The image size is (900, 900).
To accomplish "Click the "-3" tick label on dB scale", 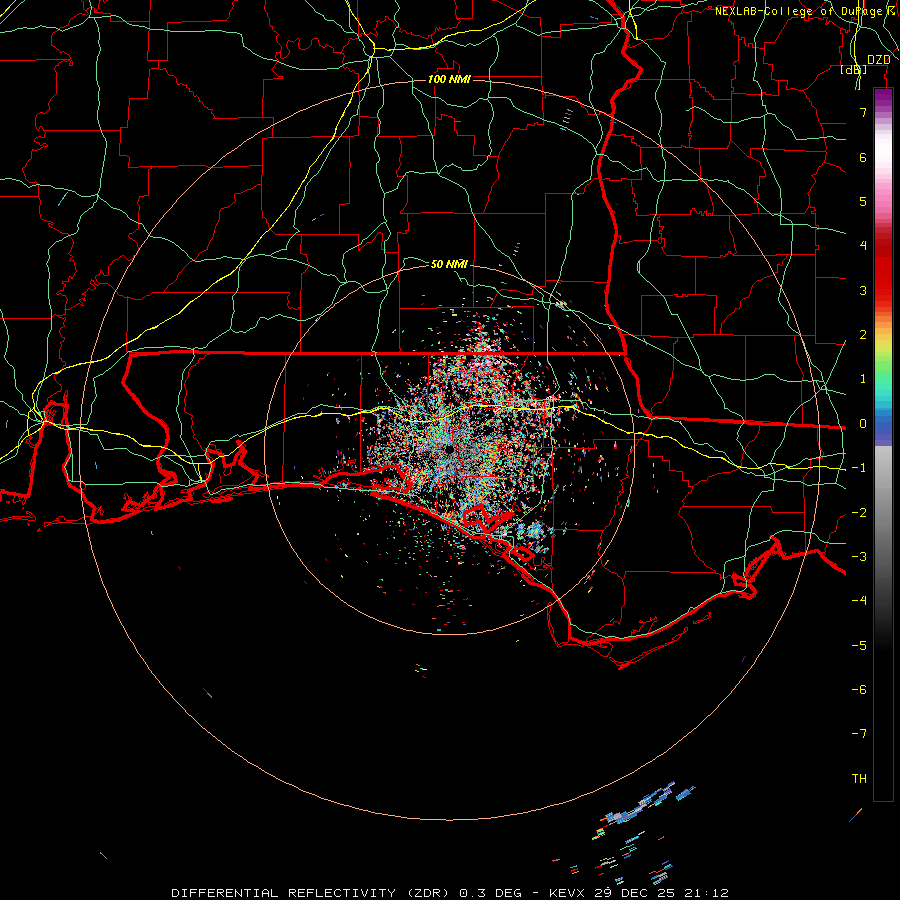I will point(859,557).
